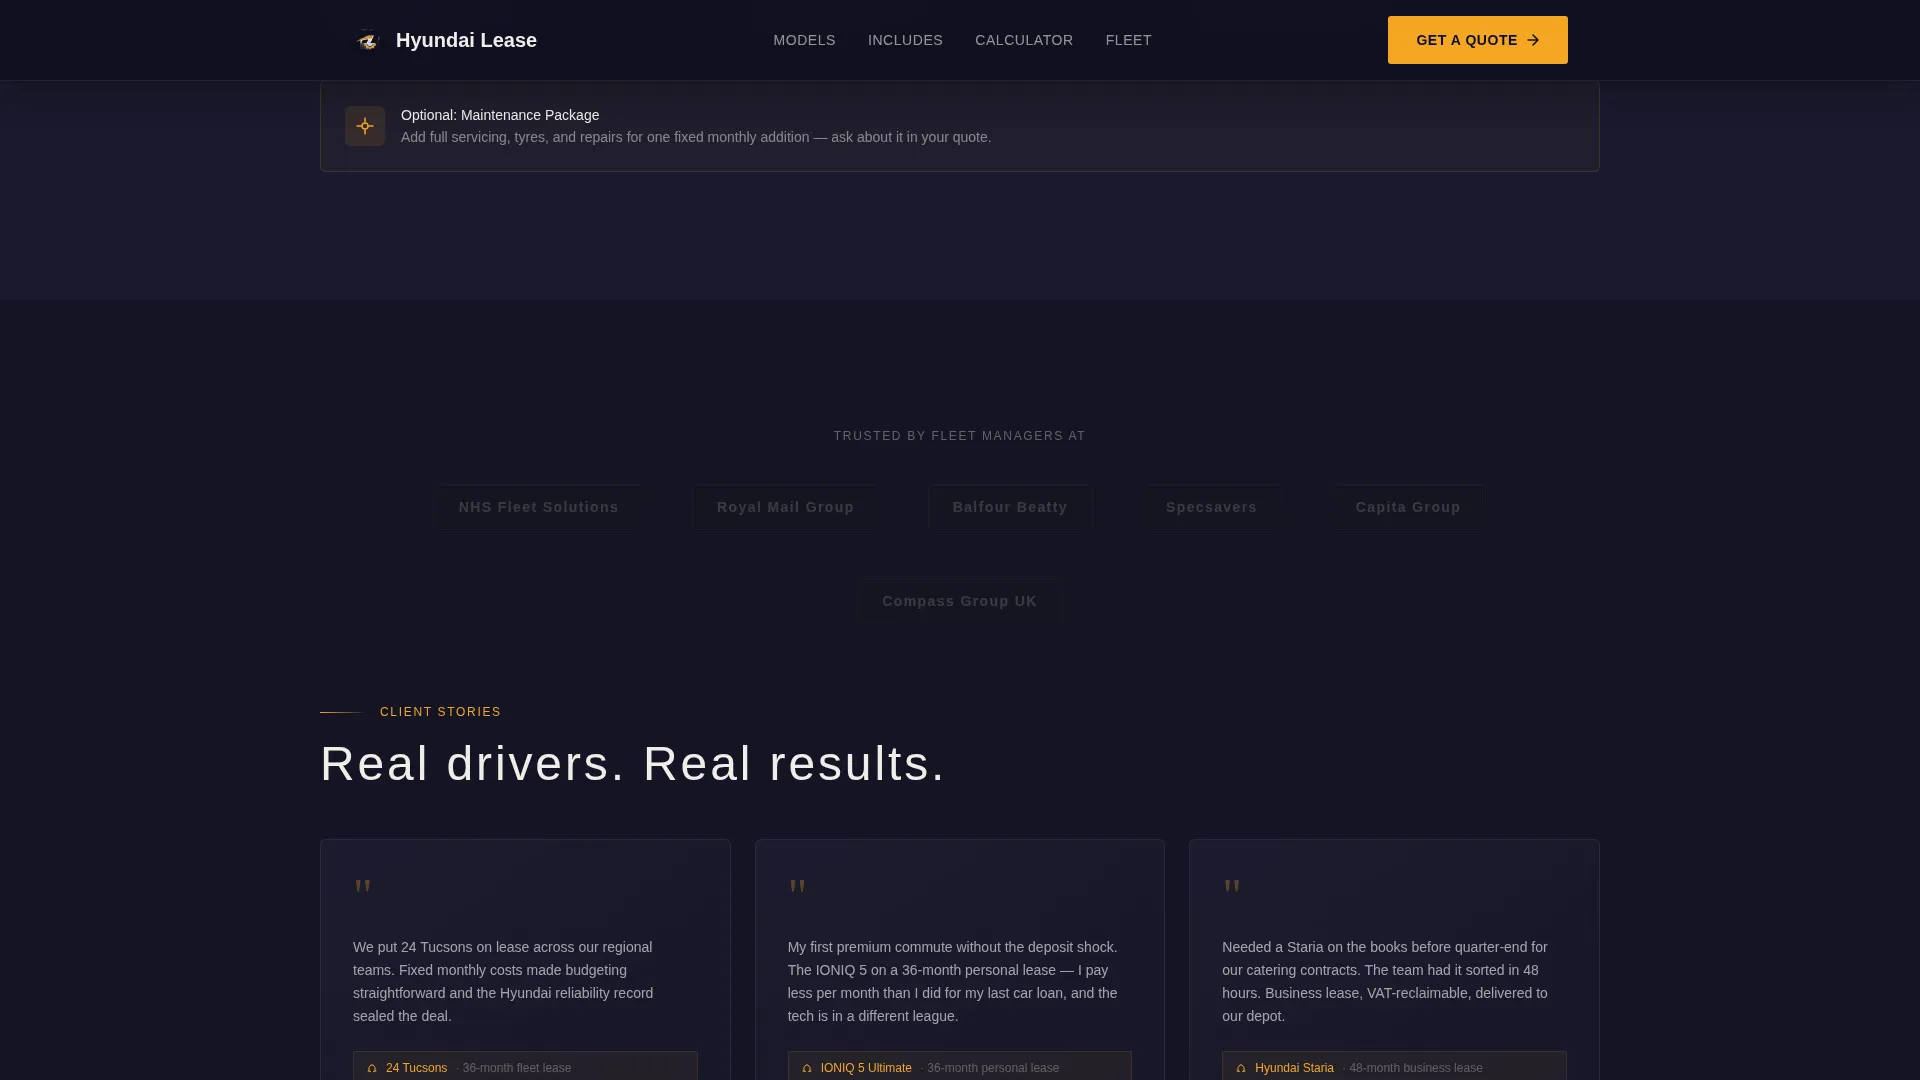Screen dimensions: 1920x1080
Task: Select the Royal Mail Group badge
Action: (785, 507)
